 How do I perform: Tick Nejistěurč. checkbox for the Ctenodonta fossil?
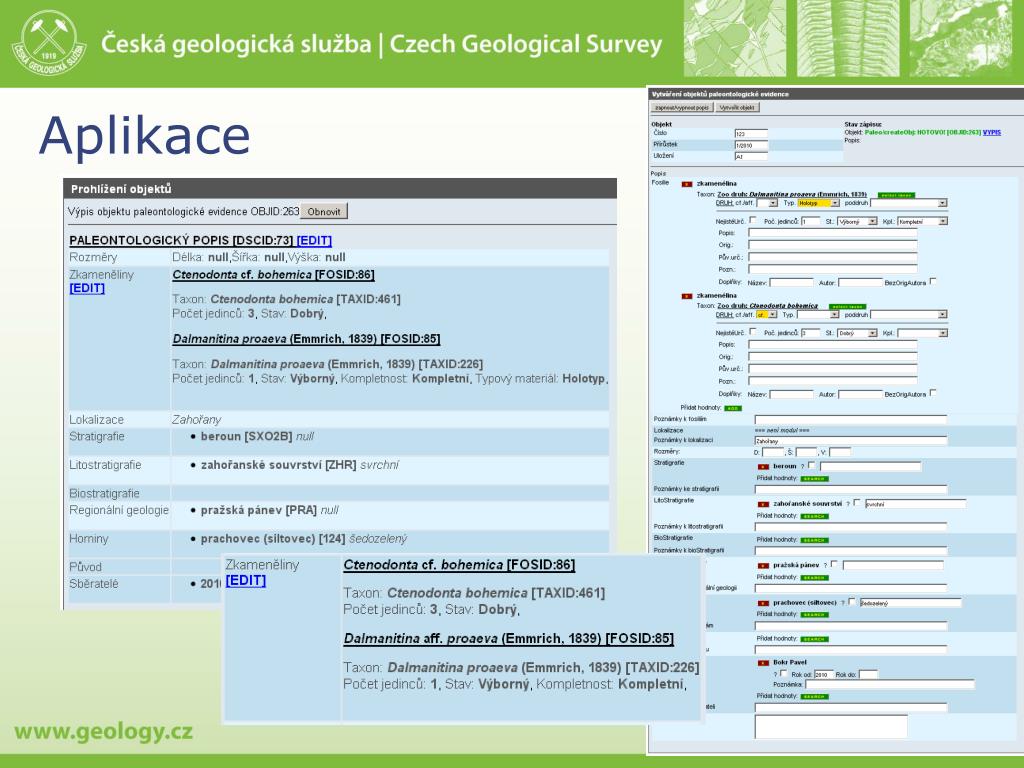pyautogui.click(x=752, y=332)
